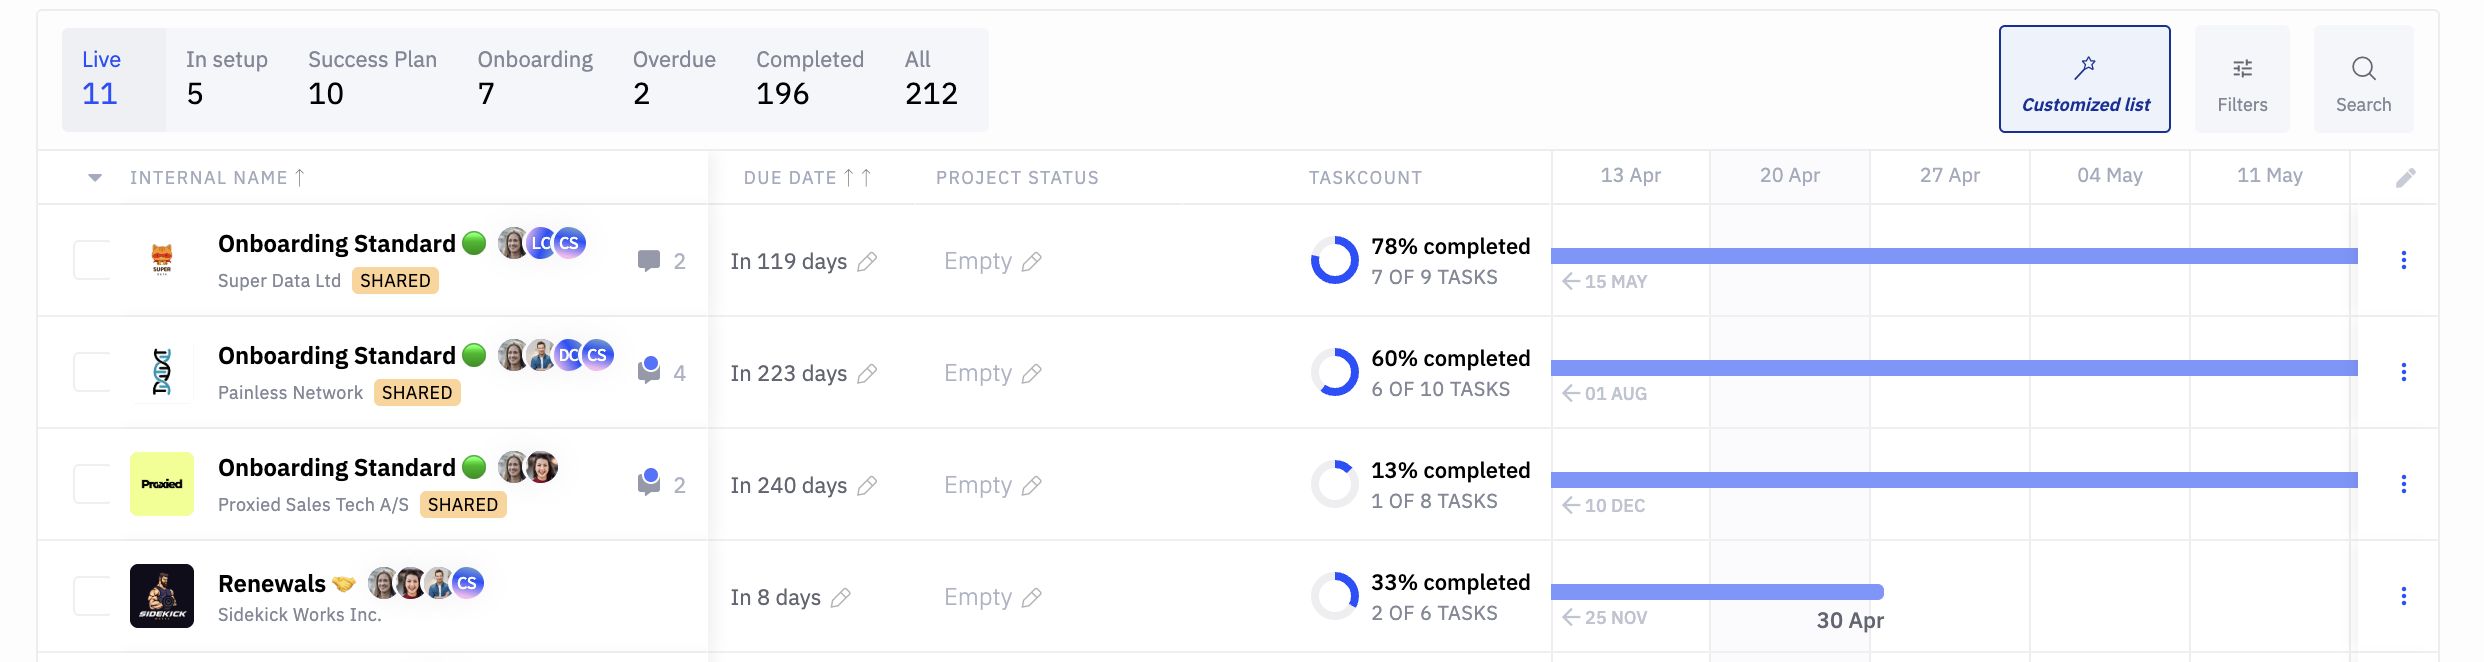Open the Renewals project link
The height and width of the screenshot is (662, 2484).
[x=272, y=584]
